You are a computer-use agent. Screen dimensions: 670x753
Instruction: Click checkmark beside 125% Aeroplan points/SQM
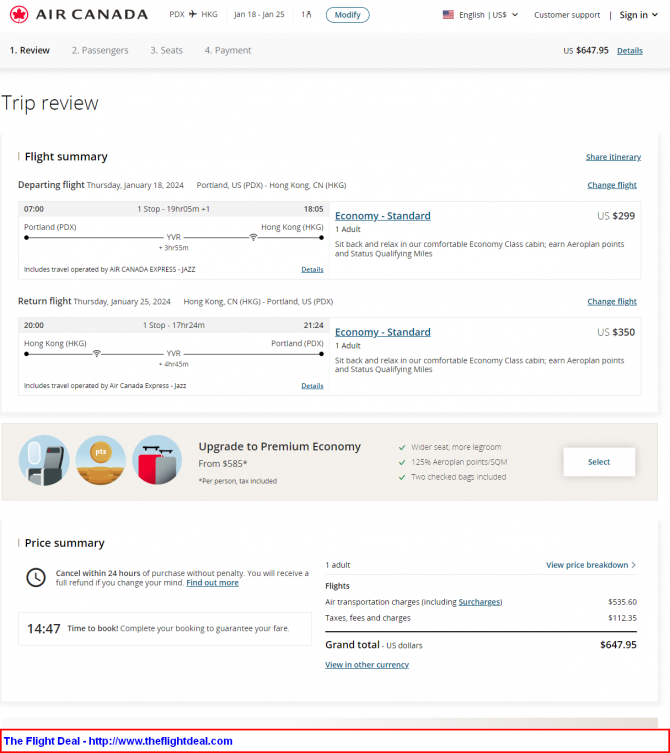[x=402, y=462]
